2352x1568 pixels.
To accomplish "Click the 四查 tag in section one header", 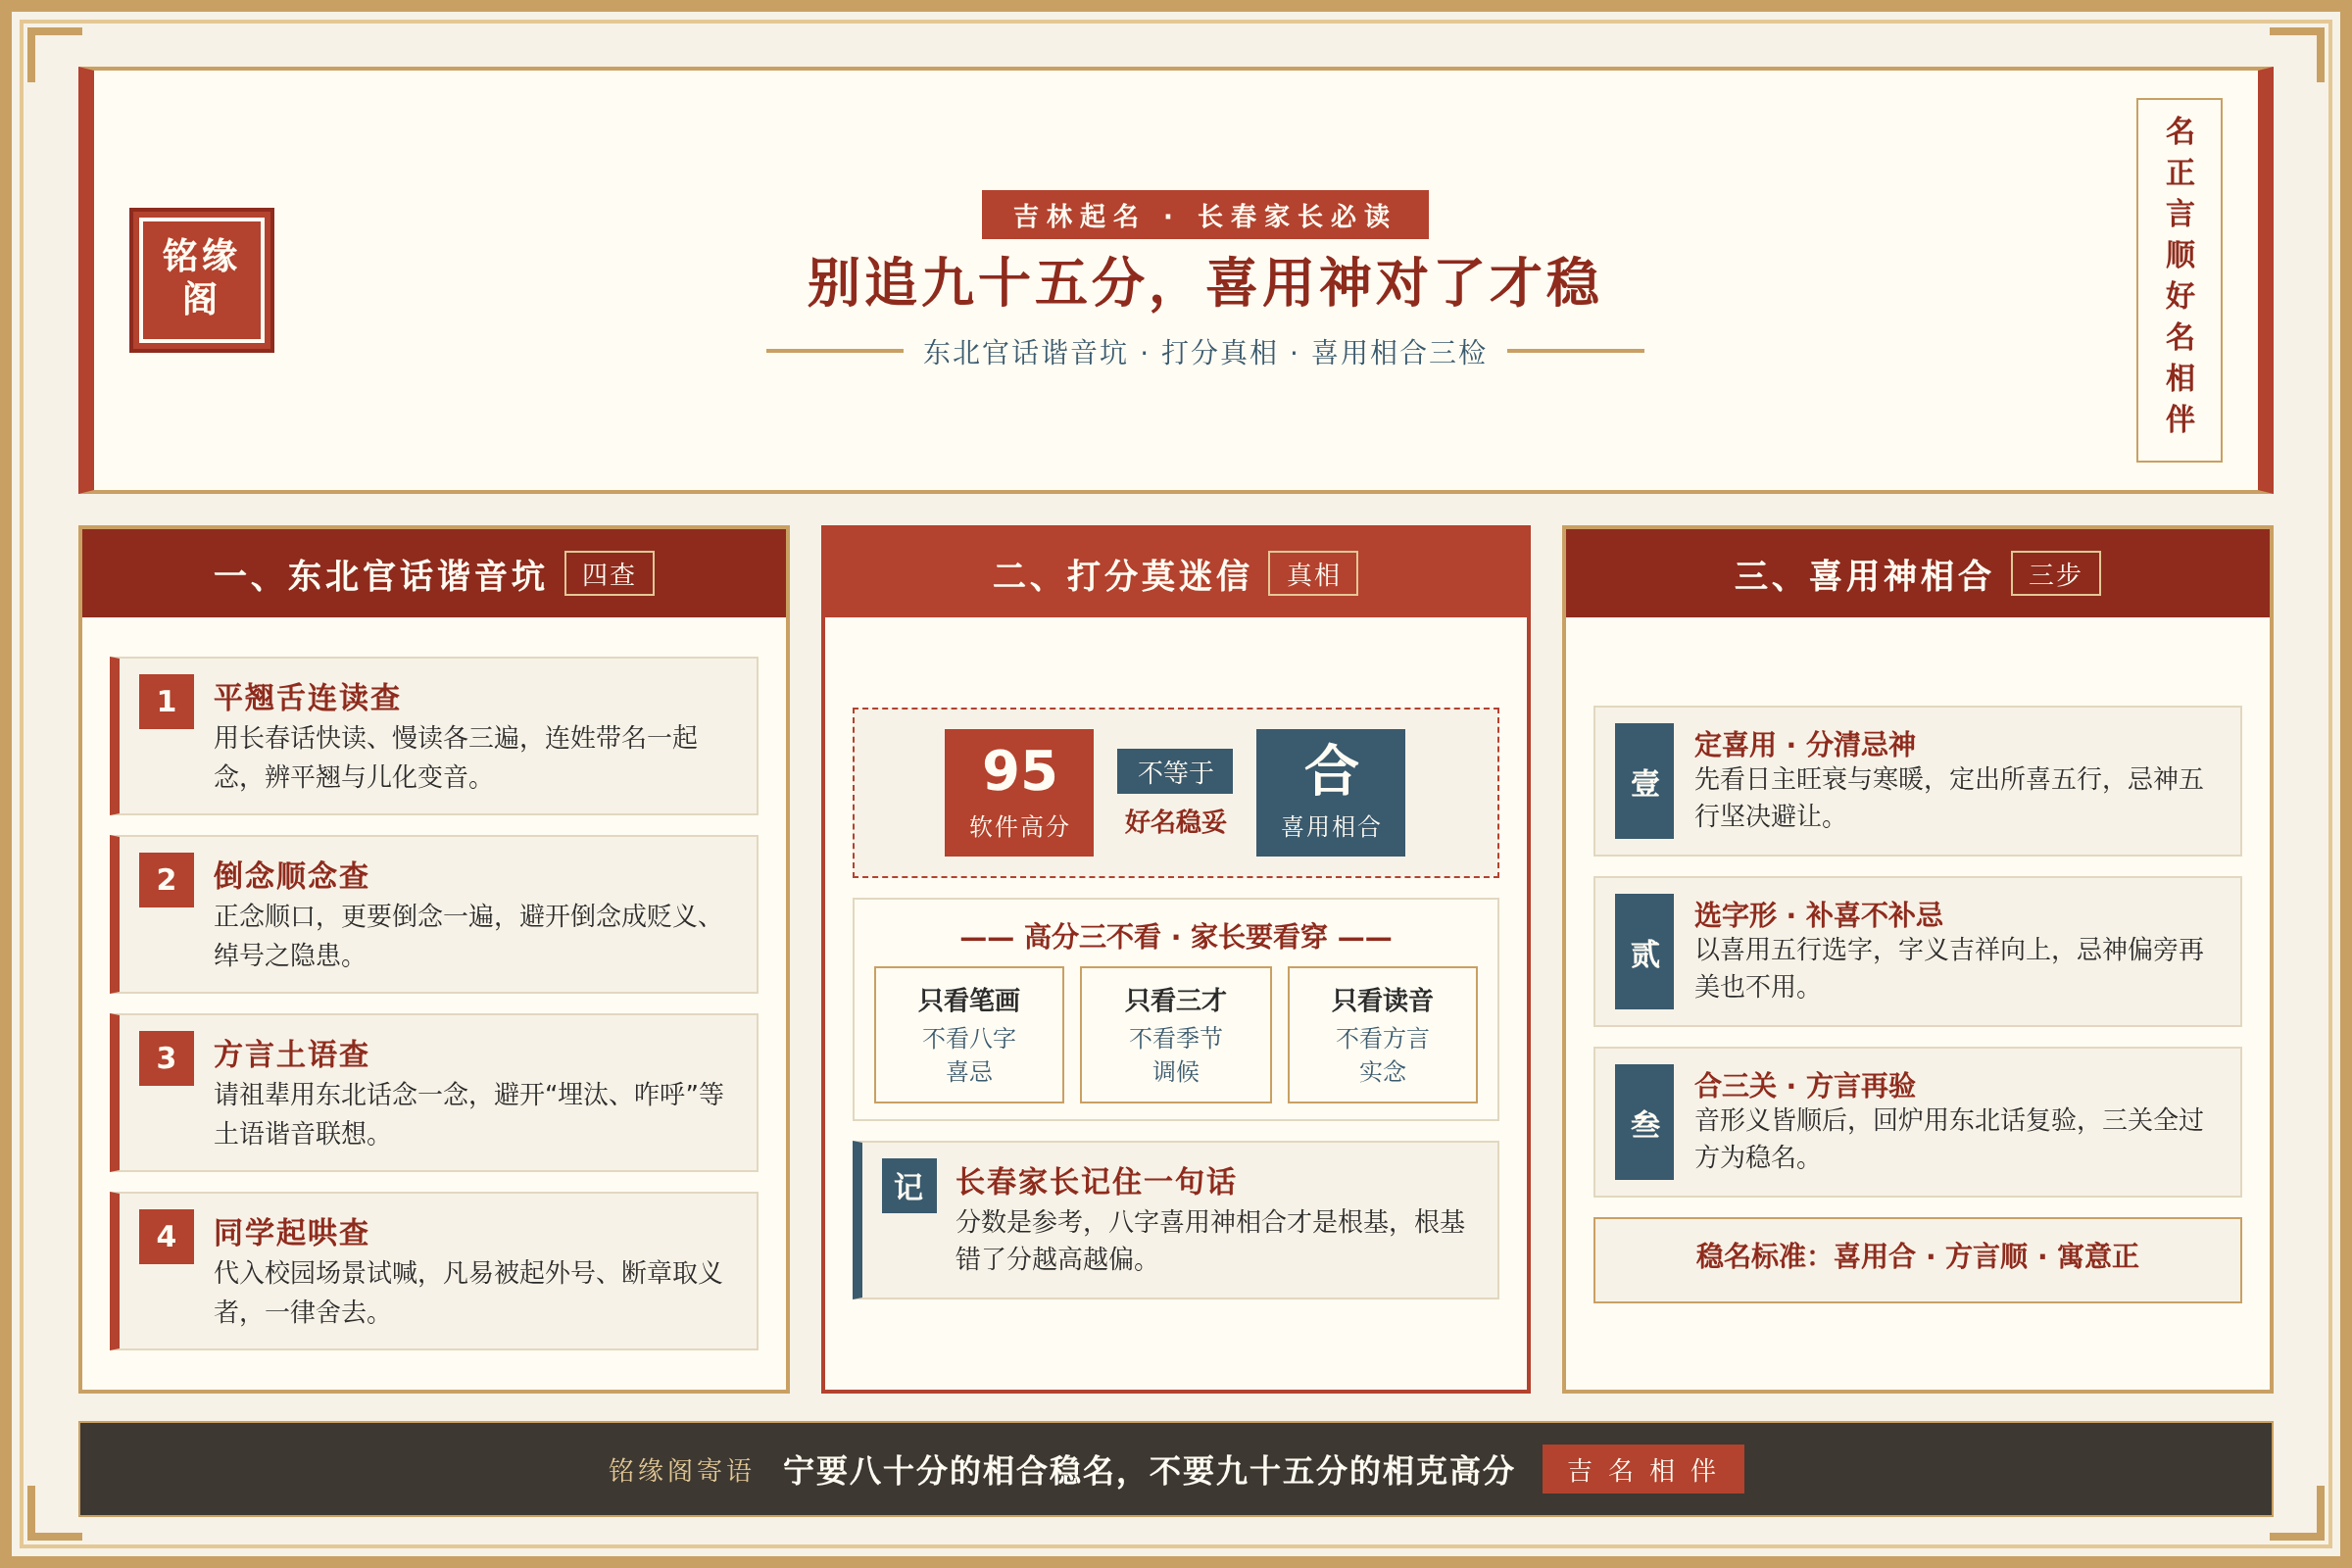I will click(x=609, y=573).
